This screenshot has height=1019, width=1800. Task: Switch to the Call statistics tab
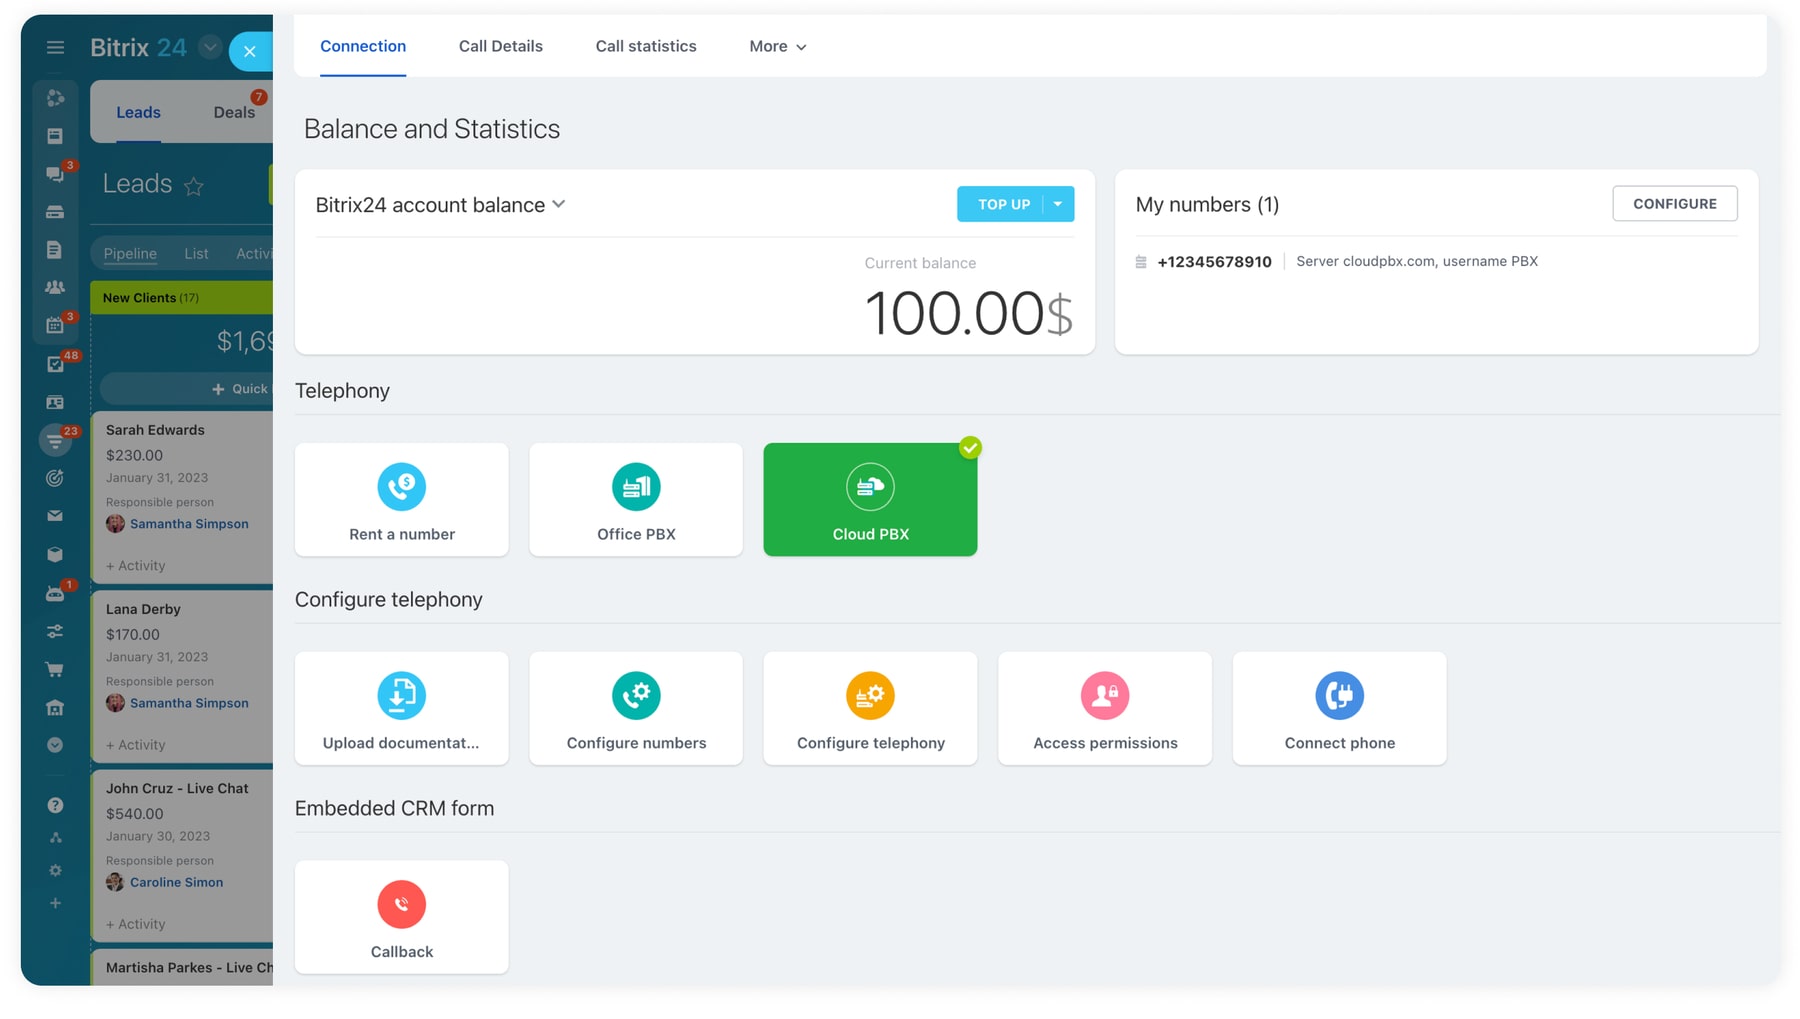(x=645, y=47)
